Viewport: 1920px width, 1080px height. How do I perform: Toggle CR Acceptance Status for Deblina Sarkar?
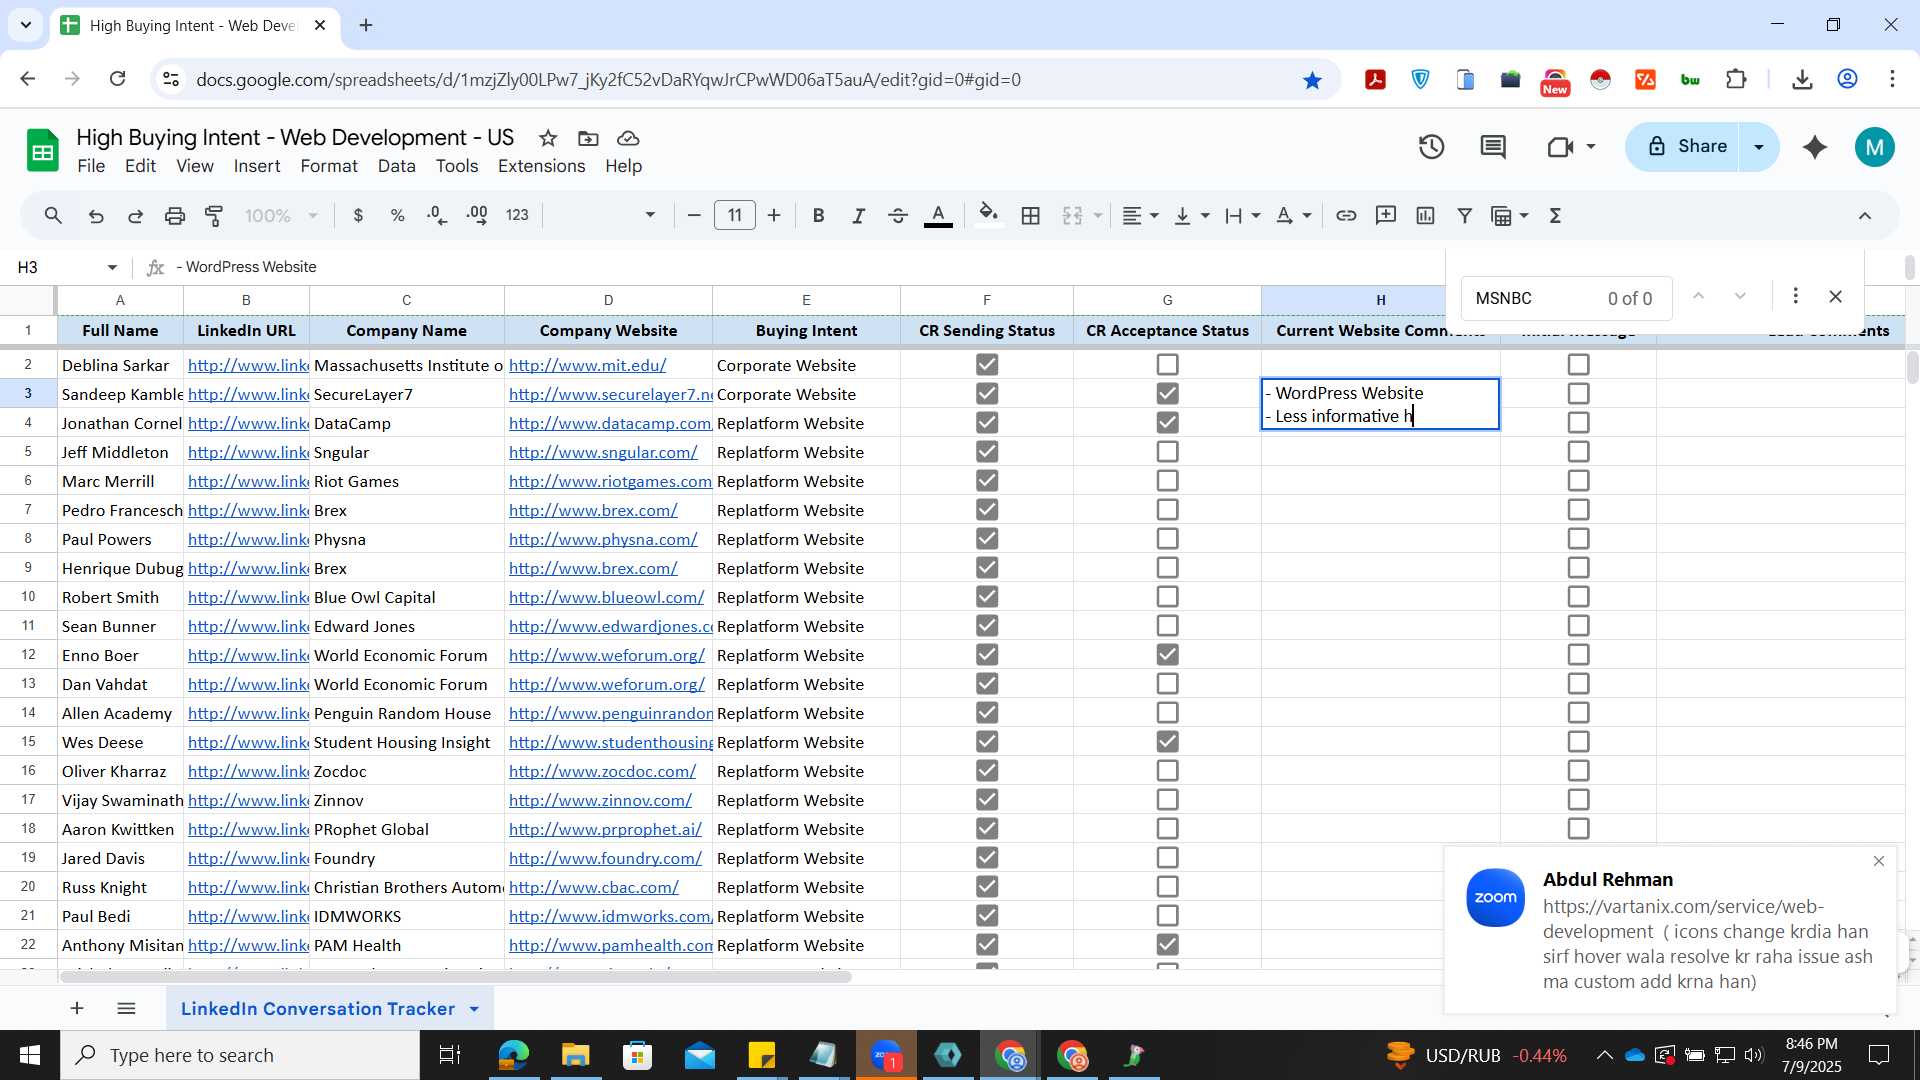1167,365
